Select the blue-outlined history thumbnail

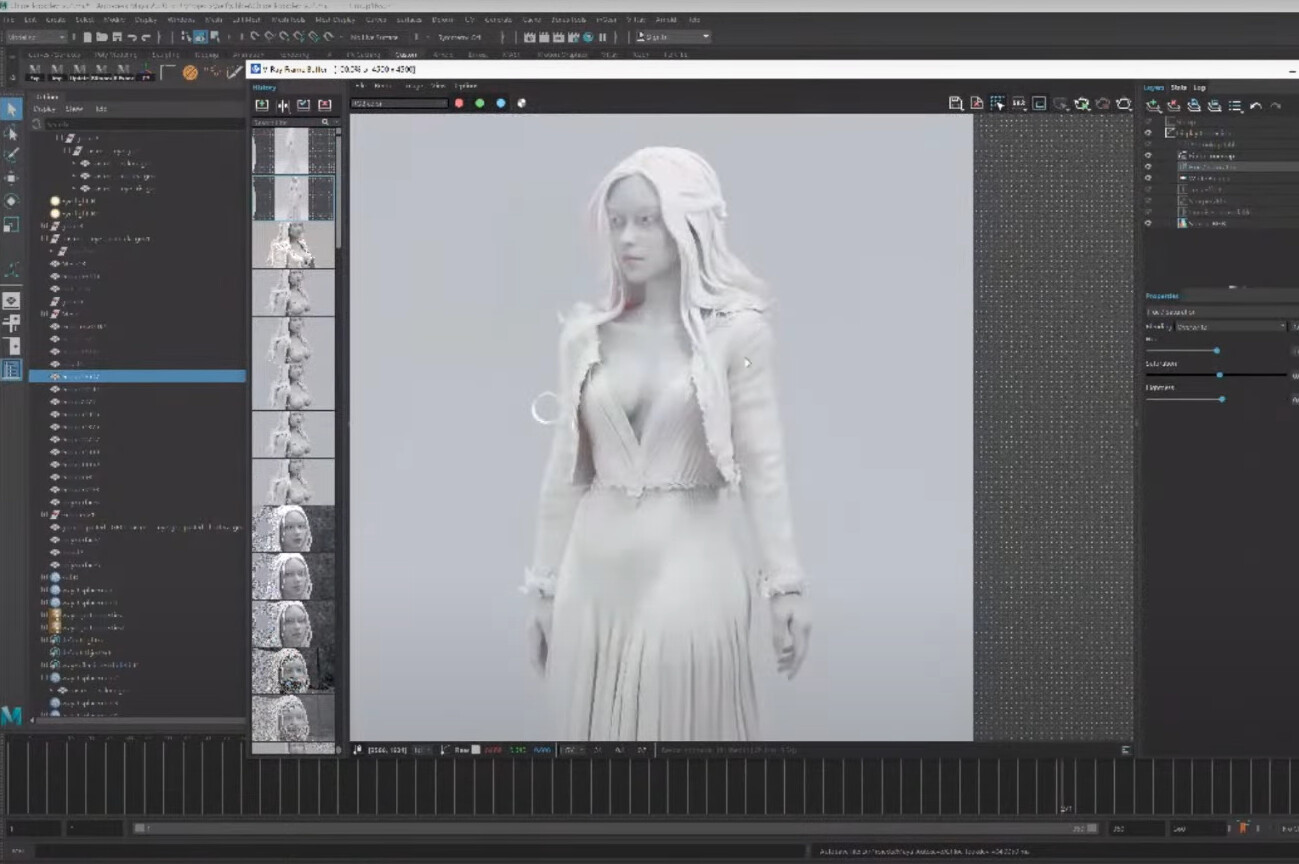click(293, 198)
